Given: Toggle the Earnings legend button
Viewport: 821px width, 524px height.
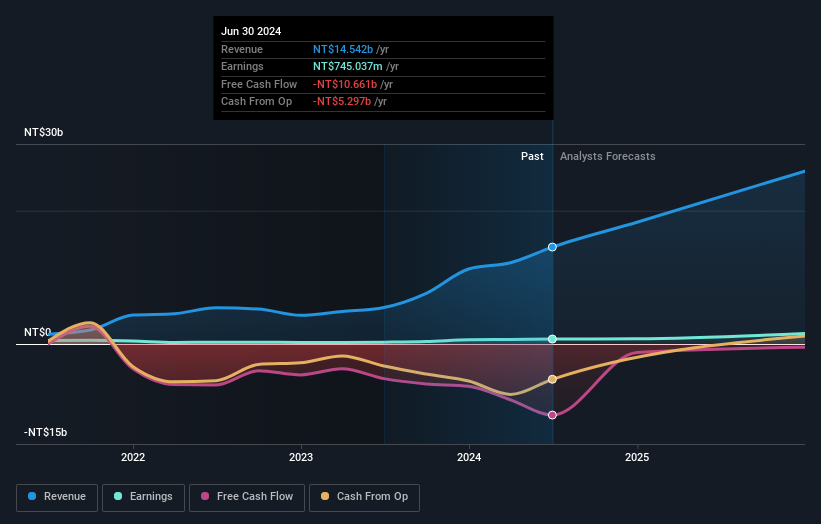Looking at the screenshot, I should click(x=143, y=497).
